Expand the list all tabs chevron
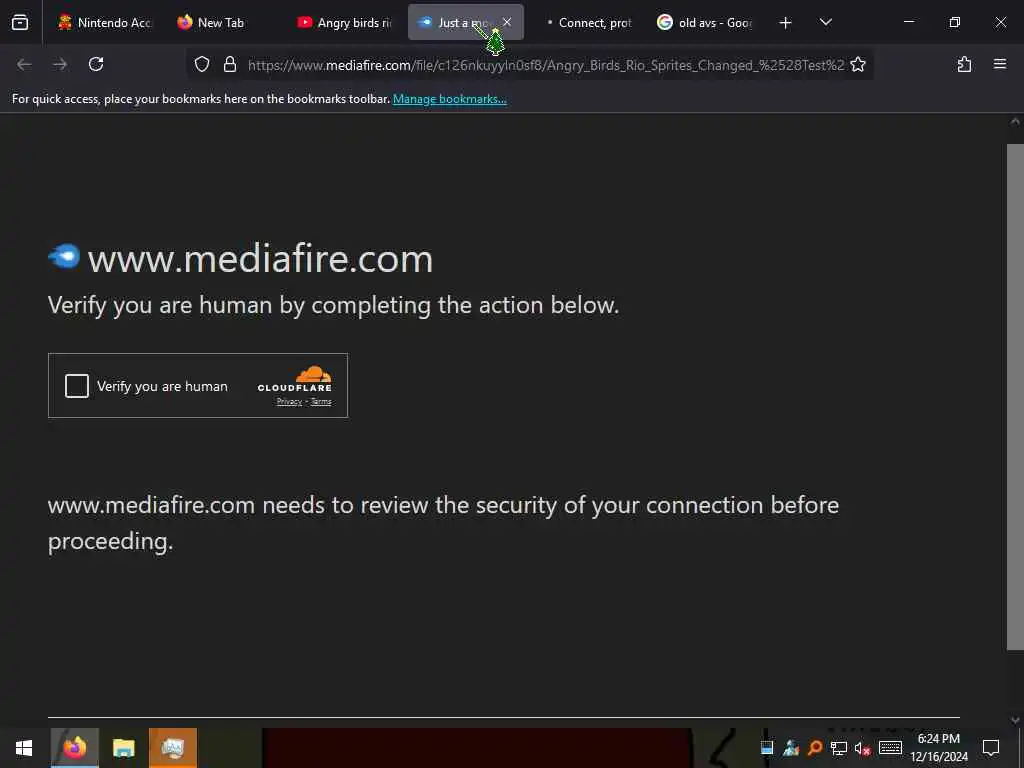The image size is (1024, 768). [x=825, y=22]
